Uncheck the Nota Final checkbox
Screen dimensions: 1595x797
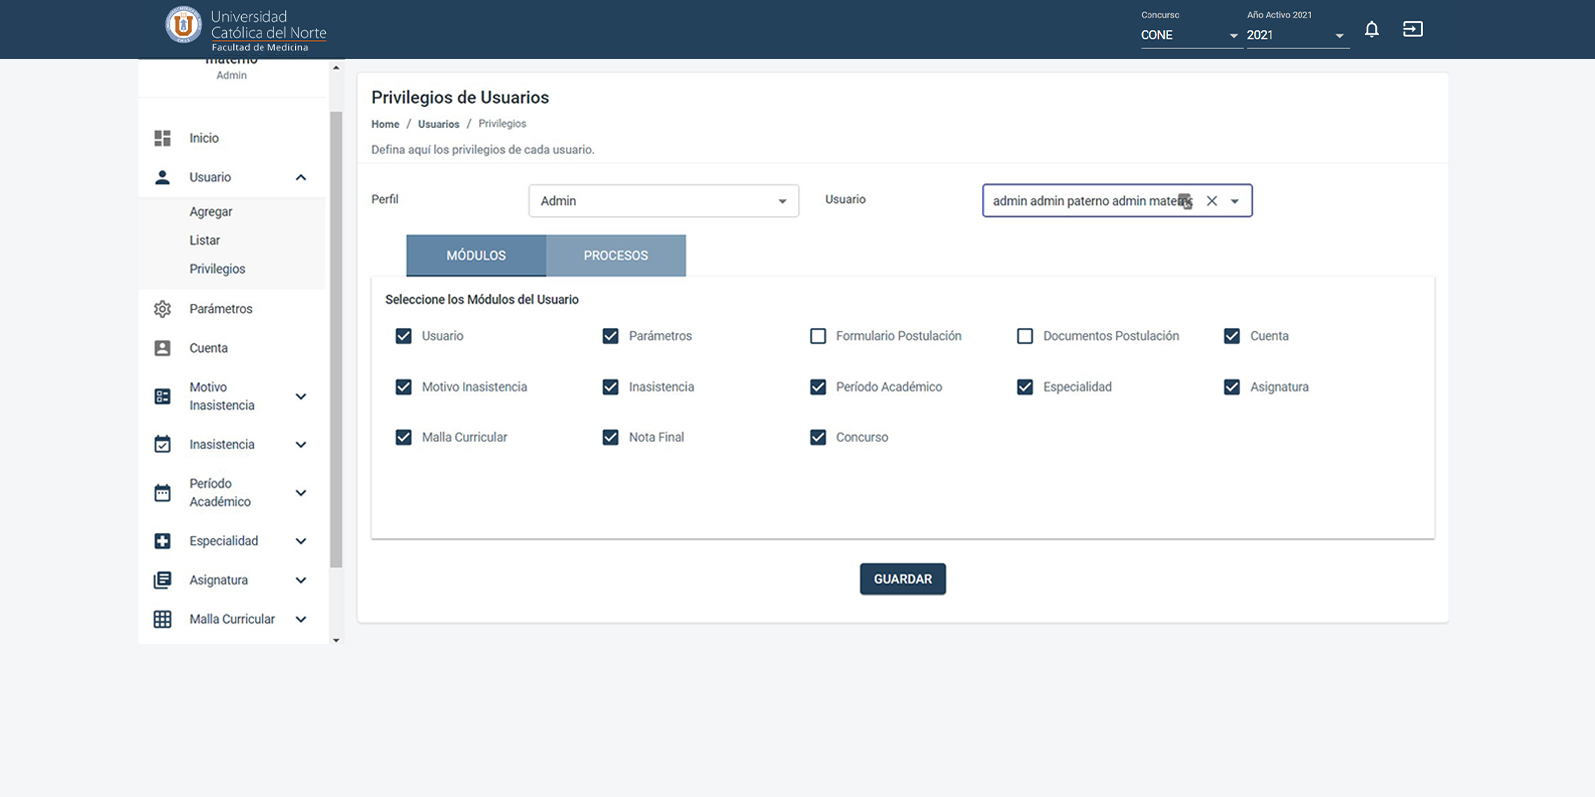(610, 437)
